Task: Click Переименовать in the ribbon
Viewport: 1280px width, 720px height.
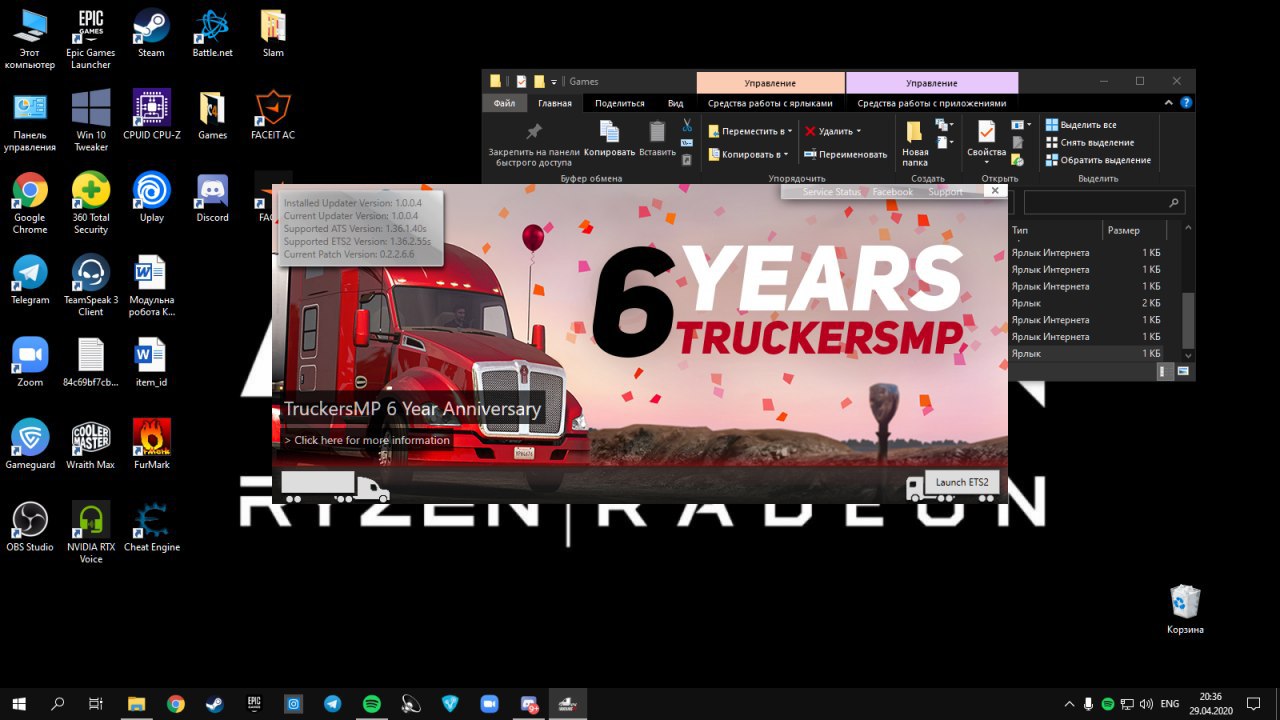Action: (846, 154)
